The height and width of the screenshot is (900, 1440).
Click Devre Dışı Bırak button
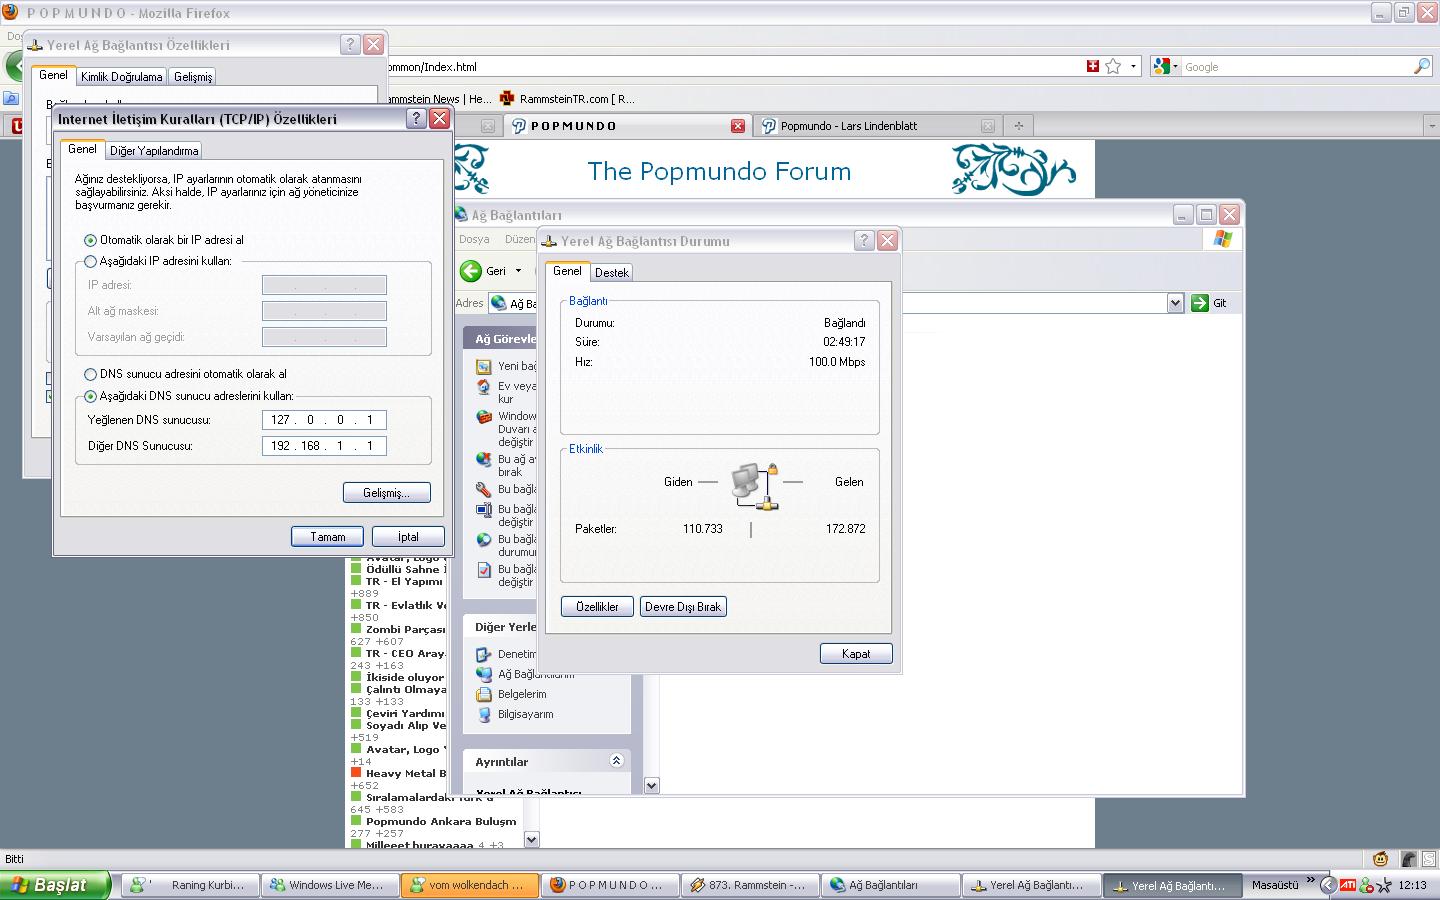coord(683,607)
